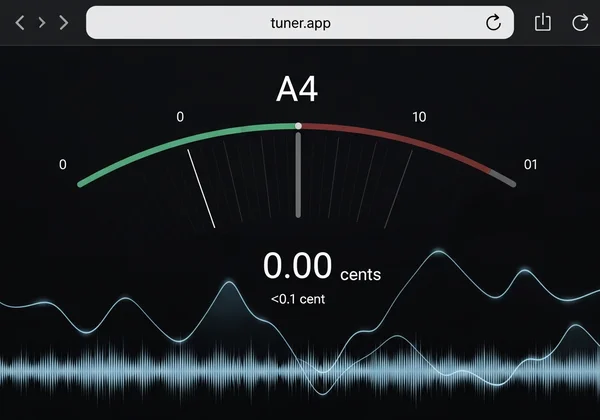Viewport: 600px width, 420px height.
Task: Click the tuner.app address bar
Action: click(x=300, y=22)
